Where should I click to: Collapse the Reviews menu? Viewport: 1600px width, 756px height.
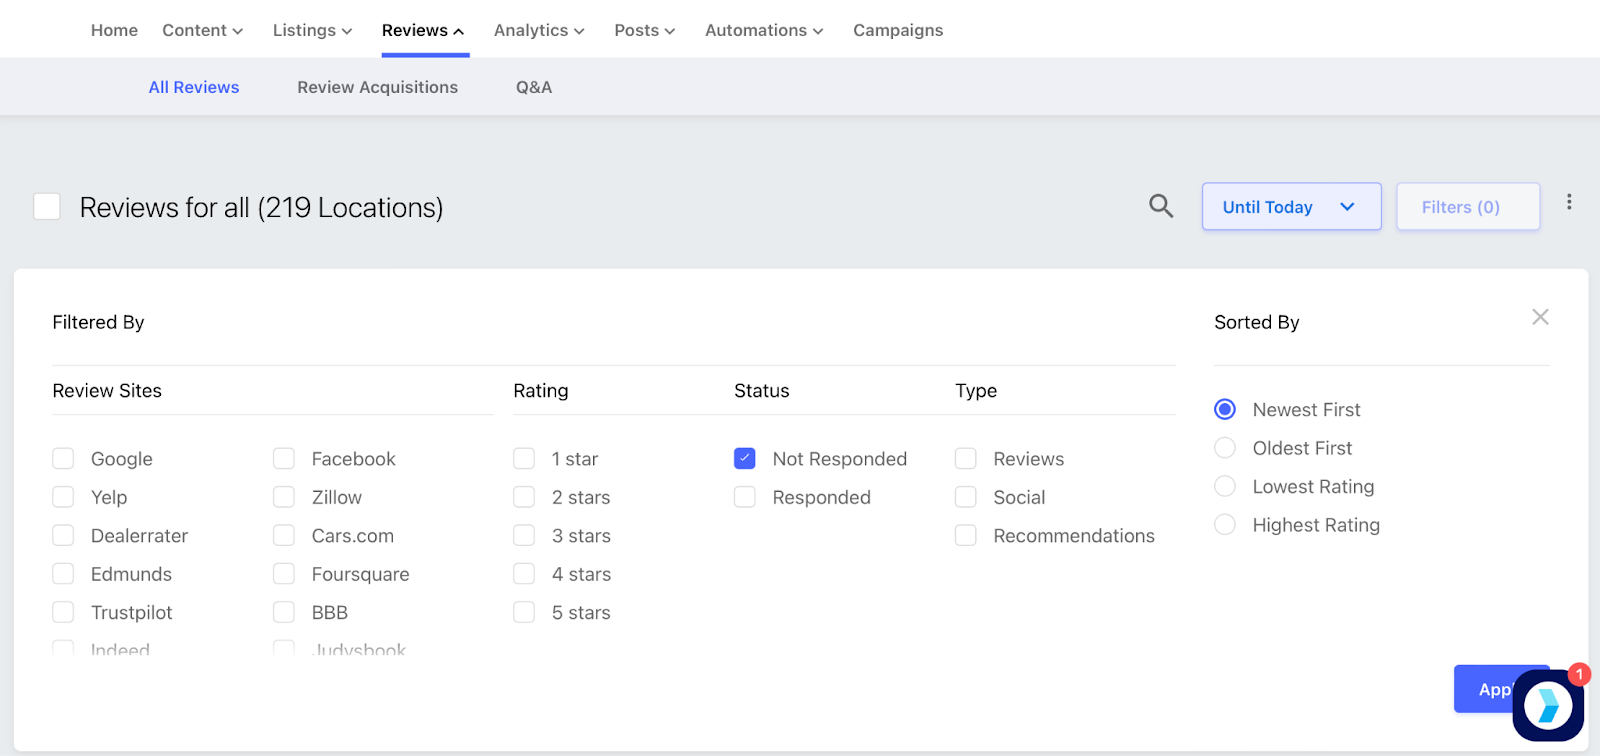point(424,30)
